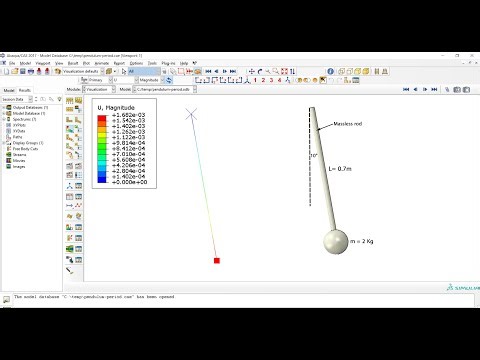Open the Model pendulum-period.odb dropdown

195,89
